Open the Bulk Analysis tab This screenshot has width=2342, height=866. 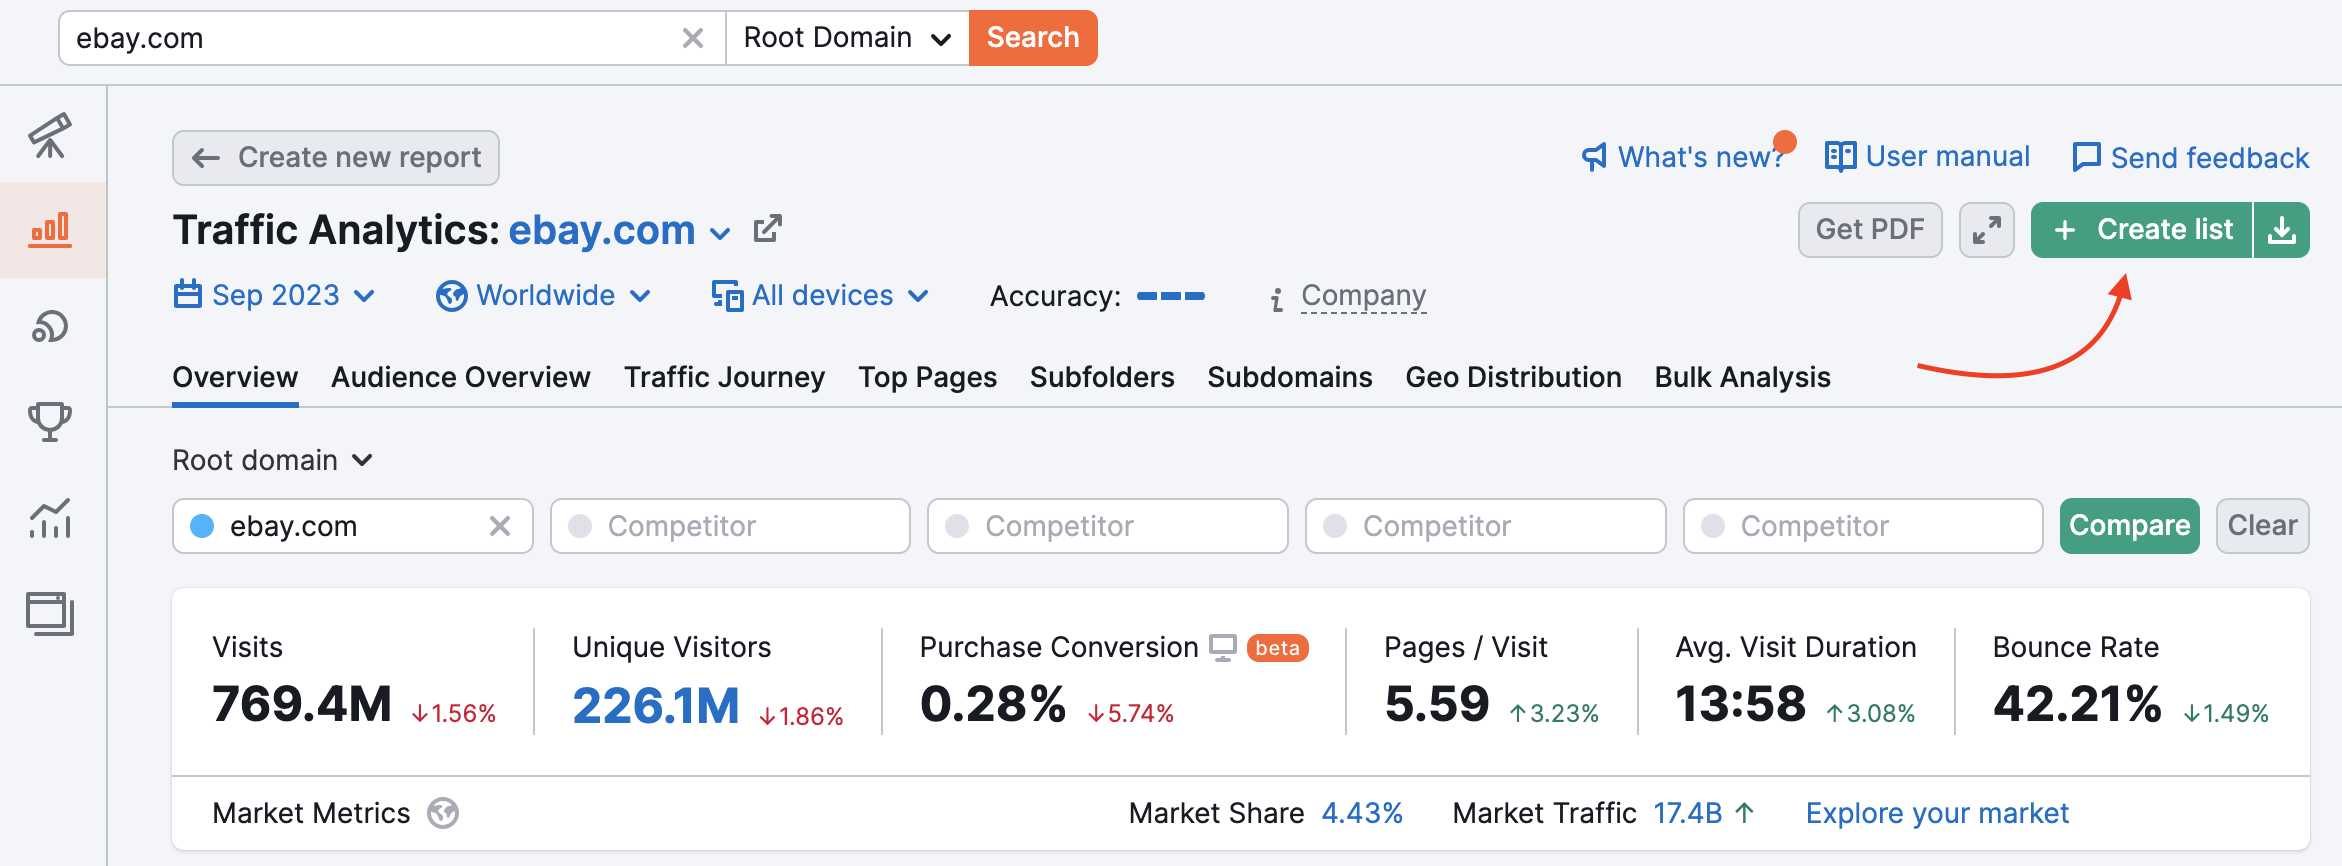[x=1743, y=377]
